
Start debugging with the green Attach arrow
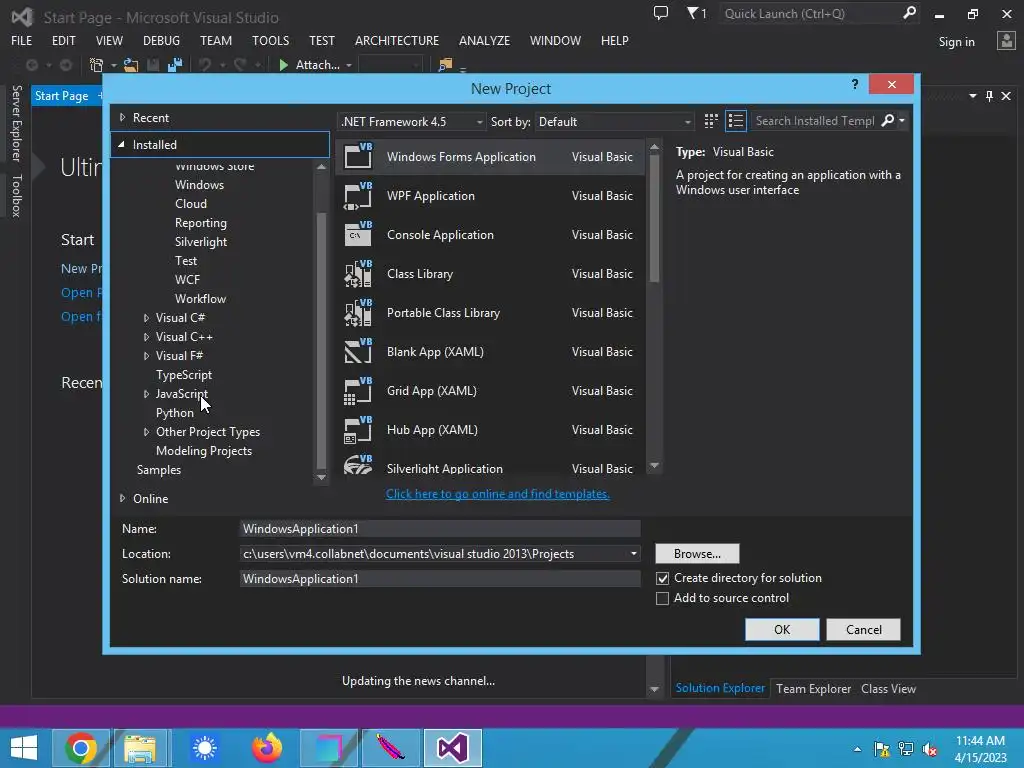(283, 65)
